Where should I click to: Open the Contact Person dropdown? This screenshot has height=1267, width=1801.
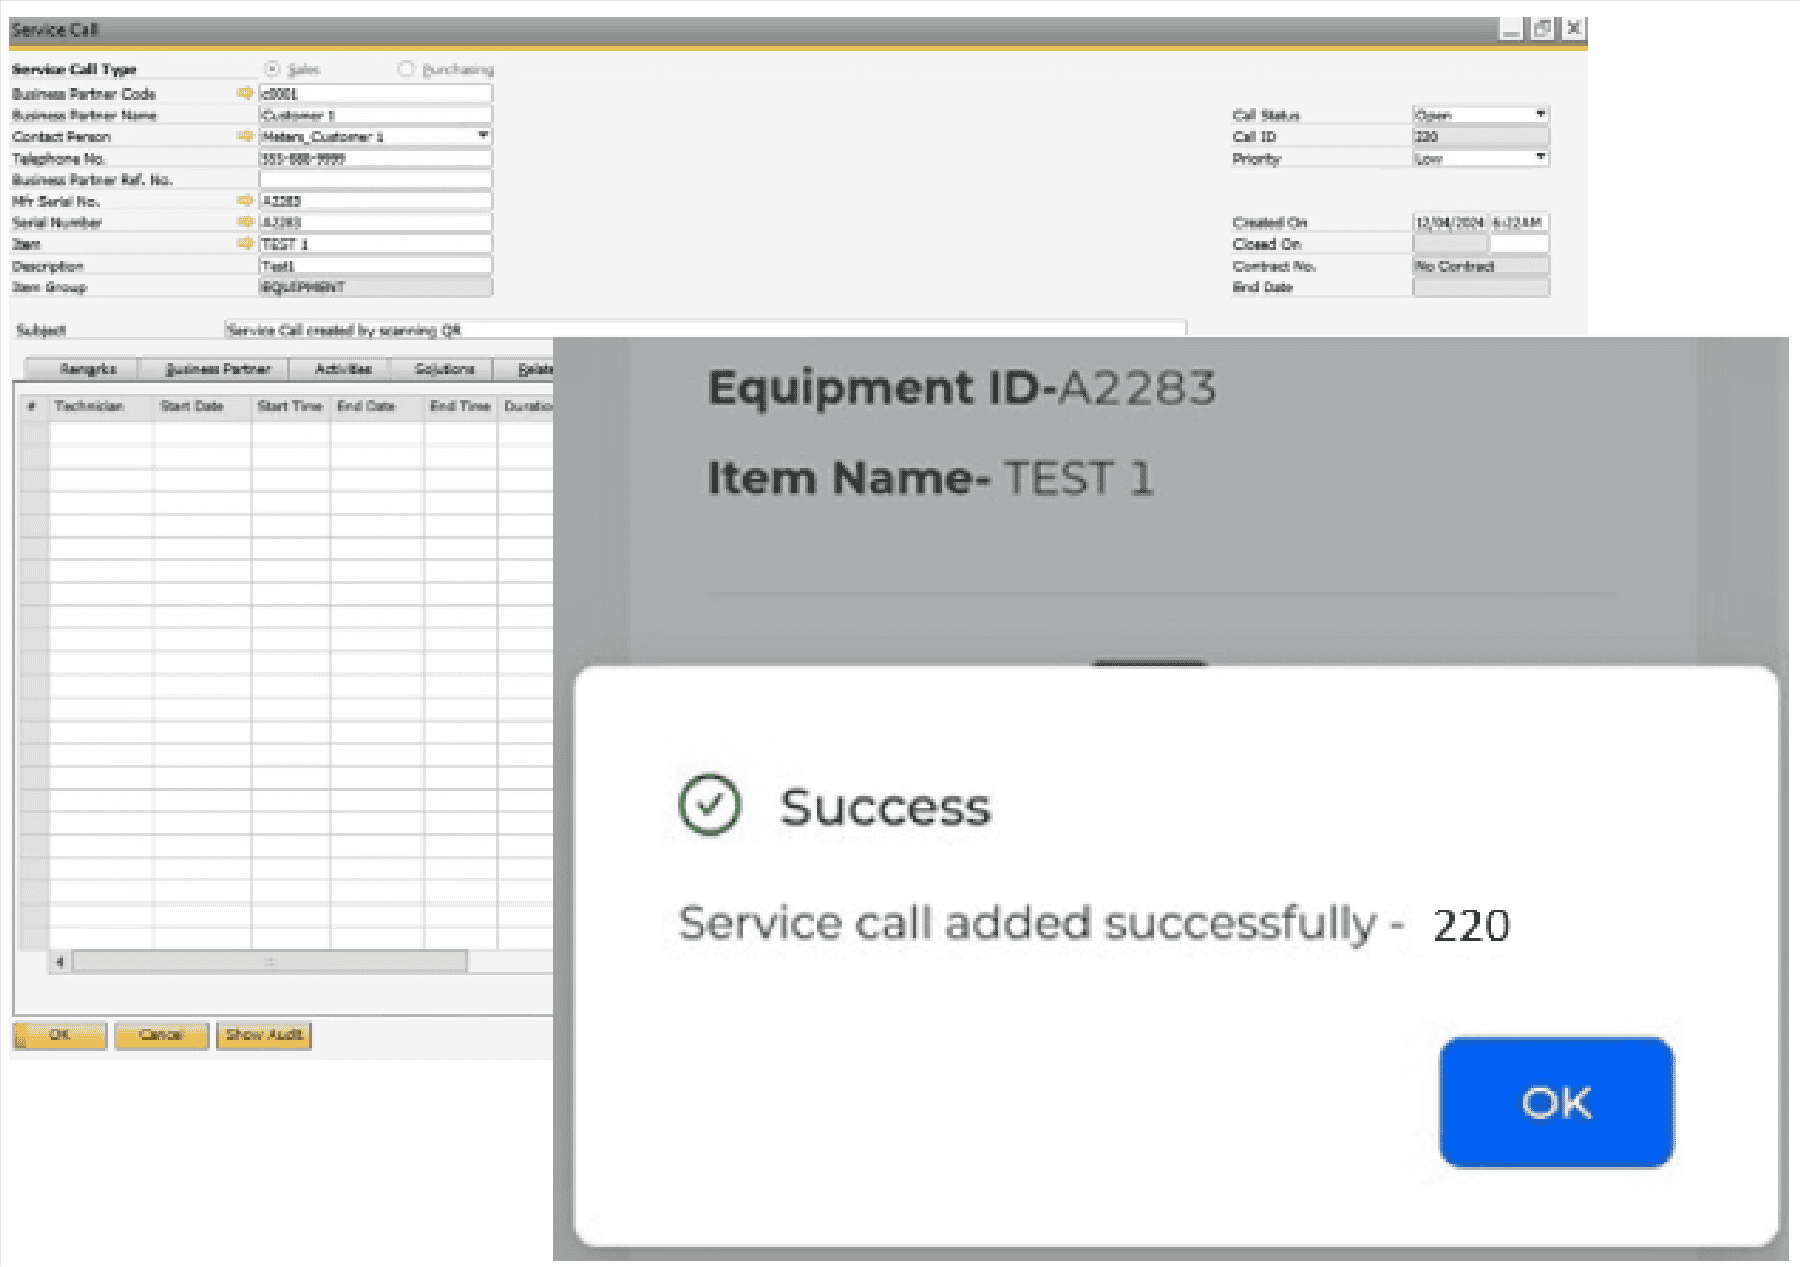coord(483,136)
